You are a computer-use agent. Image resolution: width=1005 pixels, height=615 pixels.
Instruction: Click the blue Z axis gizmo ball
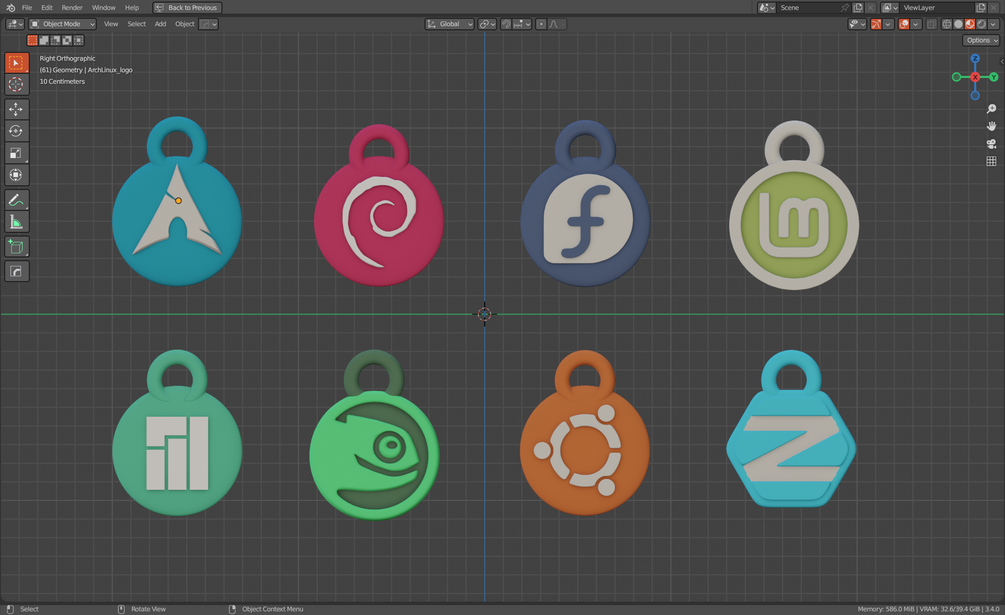[975, 58]
